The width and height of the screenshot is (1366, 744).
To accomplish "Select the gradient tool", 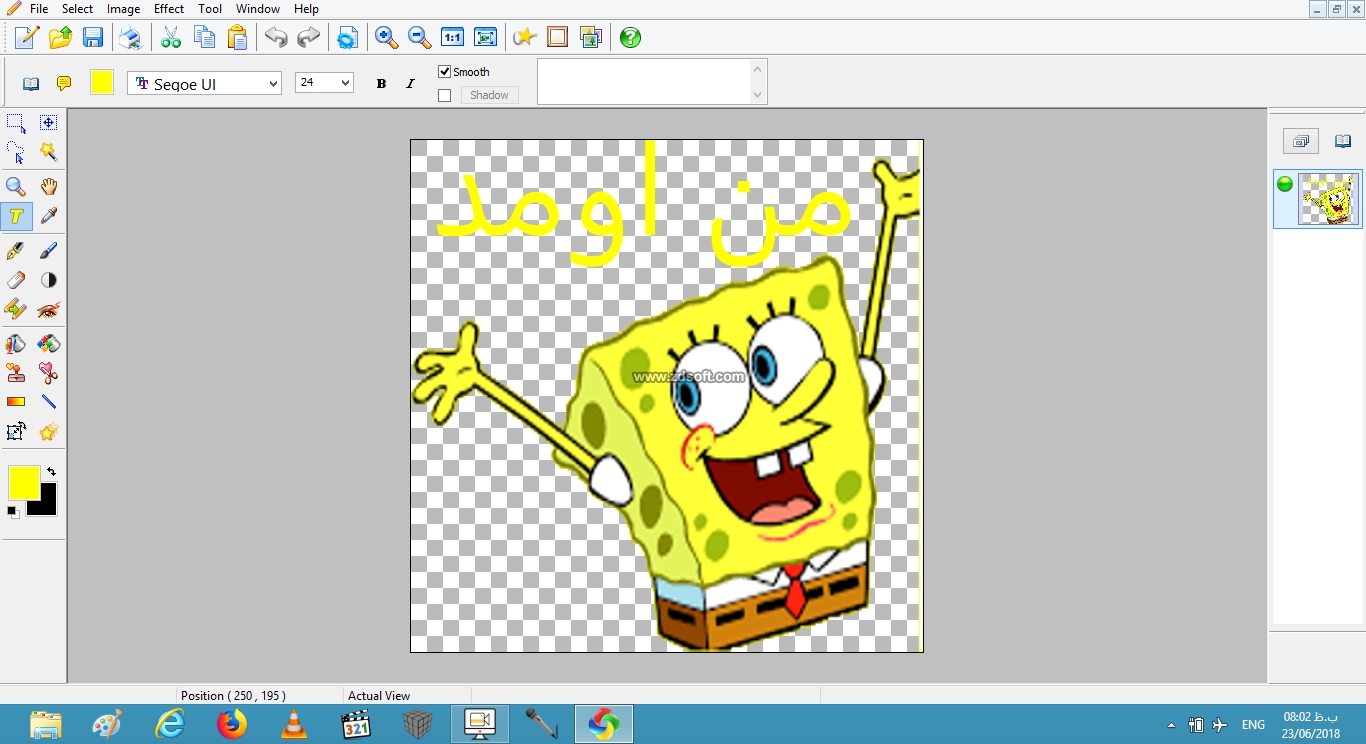I will (x=16, y=402).
